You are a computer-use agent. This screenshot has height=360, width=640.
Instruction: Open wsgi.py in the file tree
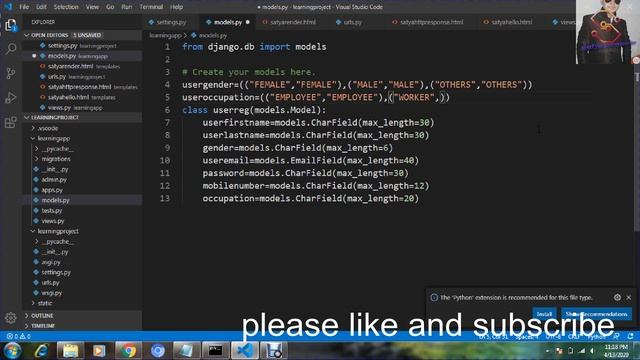click(51, 293)
